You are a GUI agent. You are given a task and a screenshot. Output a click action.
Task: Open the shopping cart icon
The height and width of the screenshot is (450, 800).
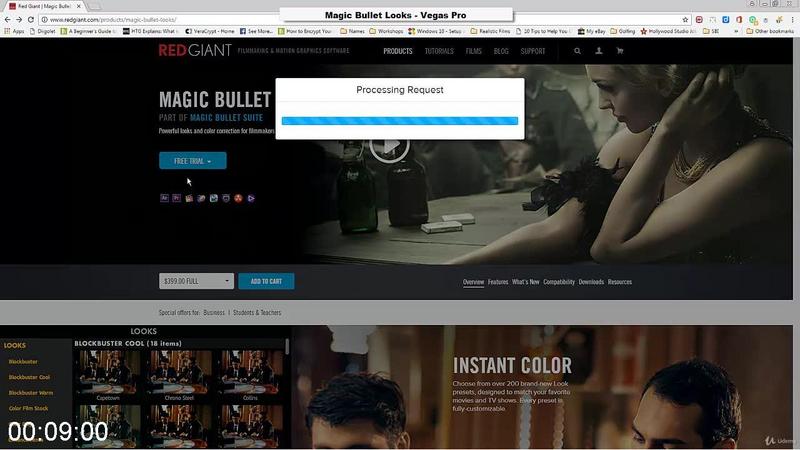point(620,51)
